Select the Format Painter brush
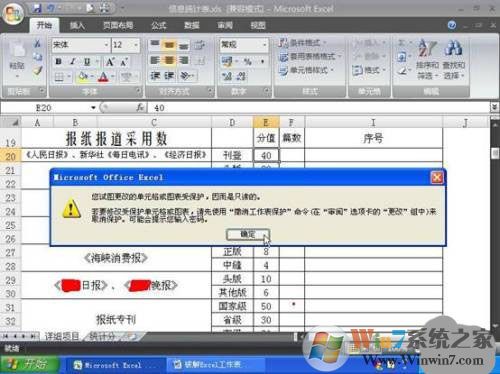This screenshot has width=500, height=374. coord(37,70)
